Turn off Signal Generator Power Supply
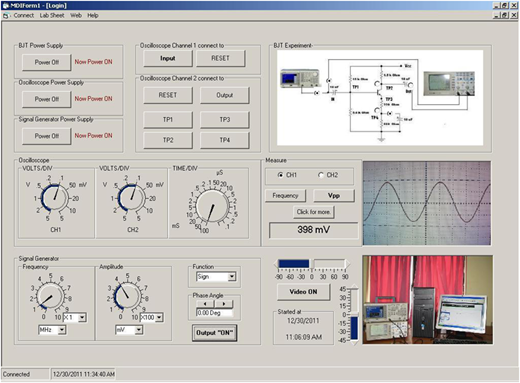This screenshot has height=383, width=520. tap(47, 136)
